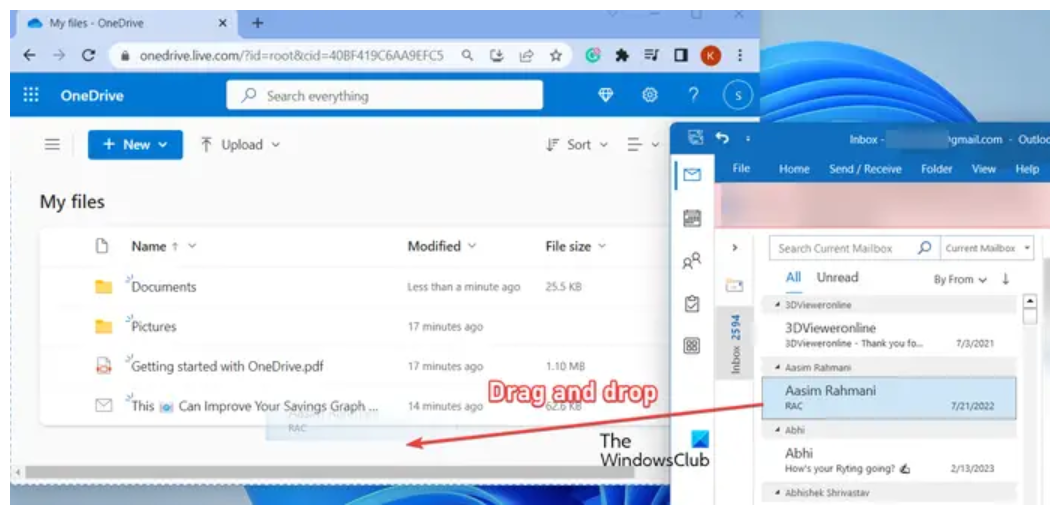This screenshot has height=511, width=1050.
Task: Open Outlook Calendar navigation icon
Action: [692, 218]
